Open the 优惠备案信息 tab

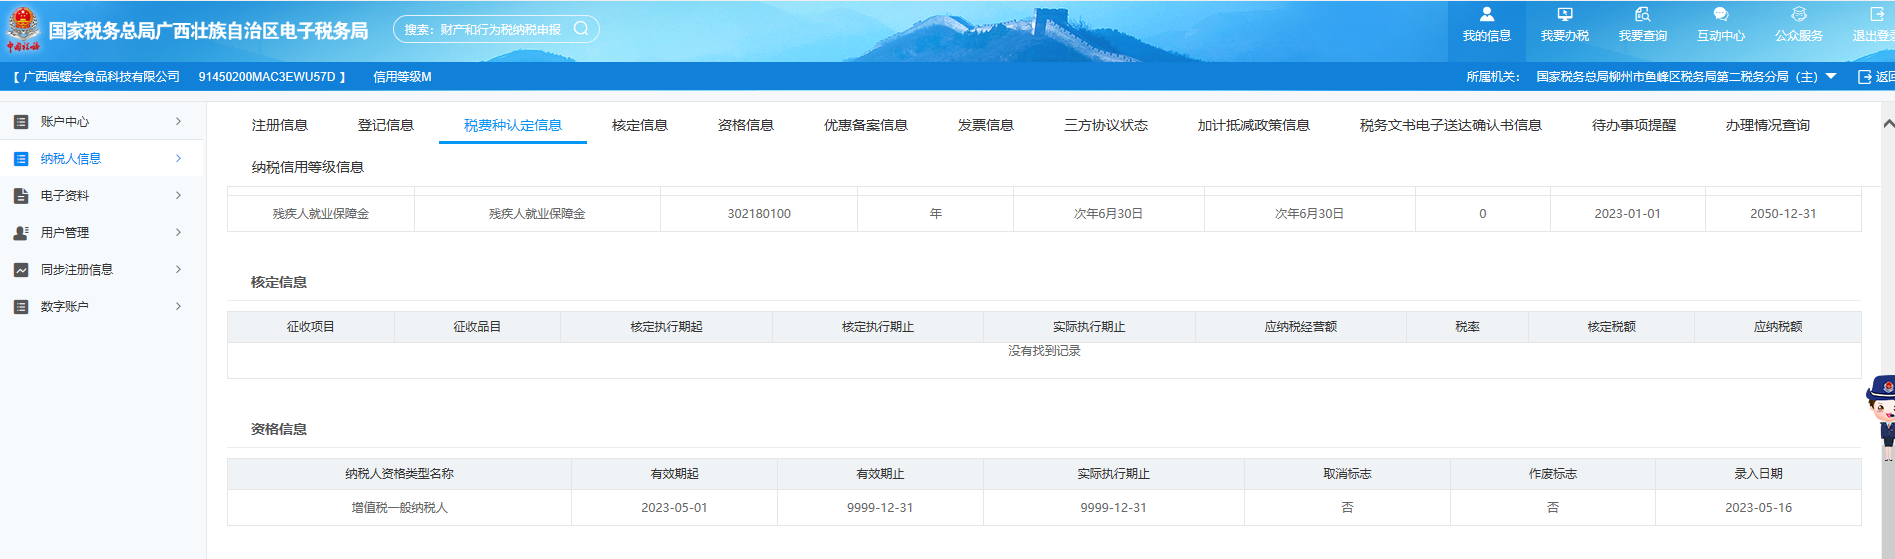coord(865,126)
